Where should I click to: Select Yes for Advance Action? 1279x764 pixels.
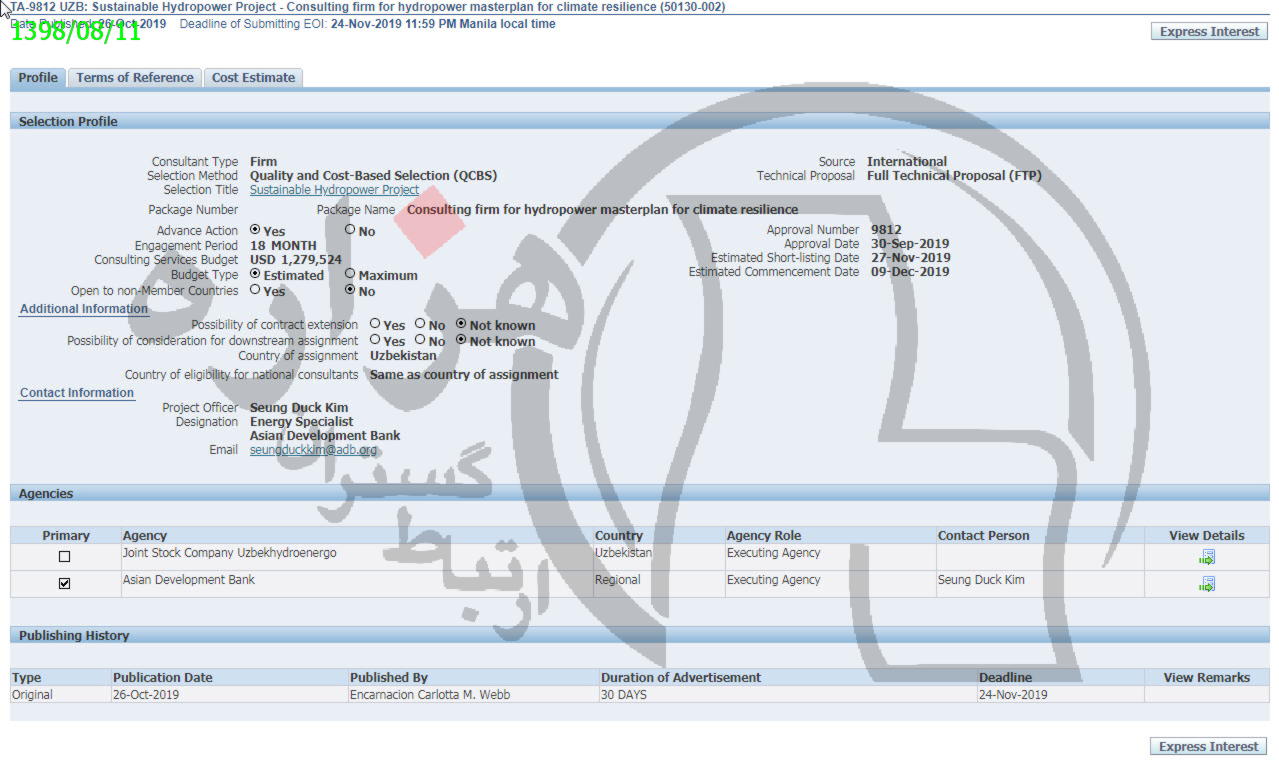(255, 230)
